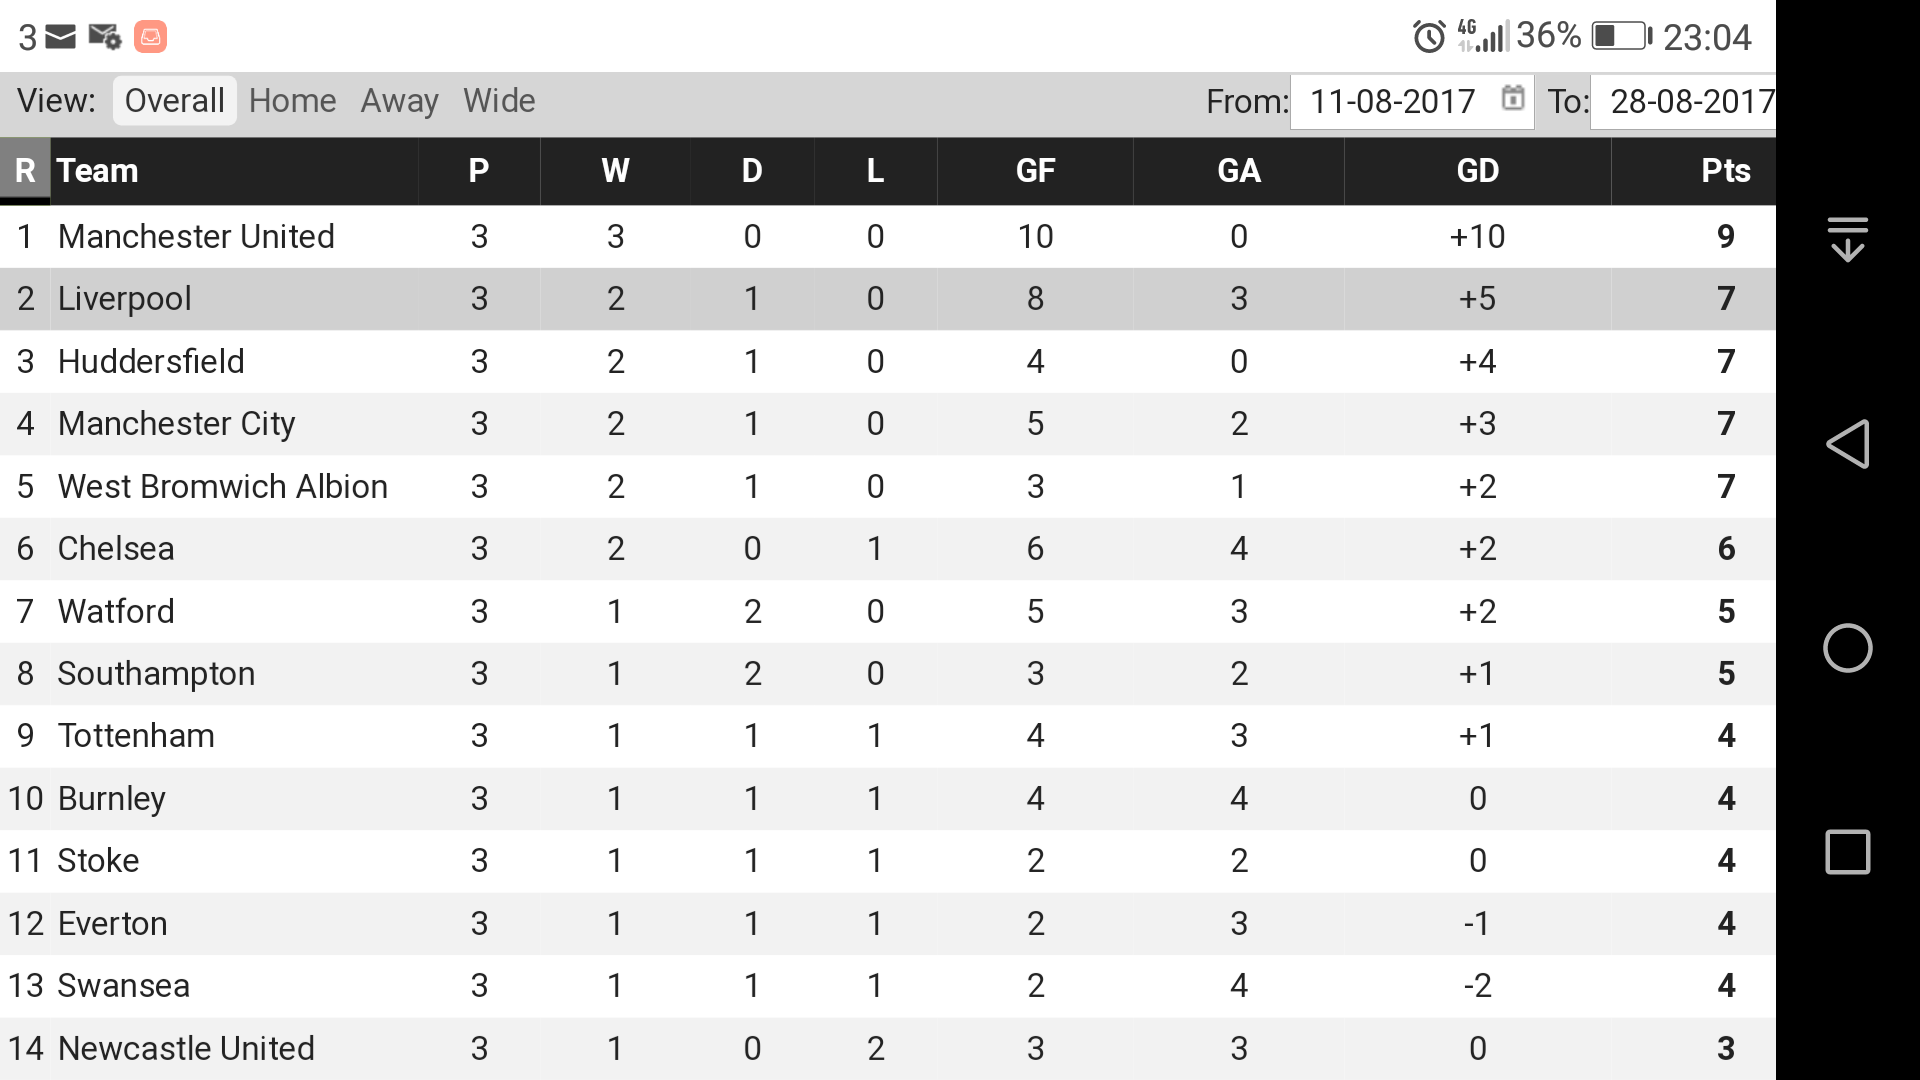Tap the alarm clock status icon
Screen dimensions: 1920x1080
pyautogui.click(x=1429, y=37)
